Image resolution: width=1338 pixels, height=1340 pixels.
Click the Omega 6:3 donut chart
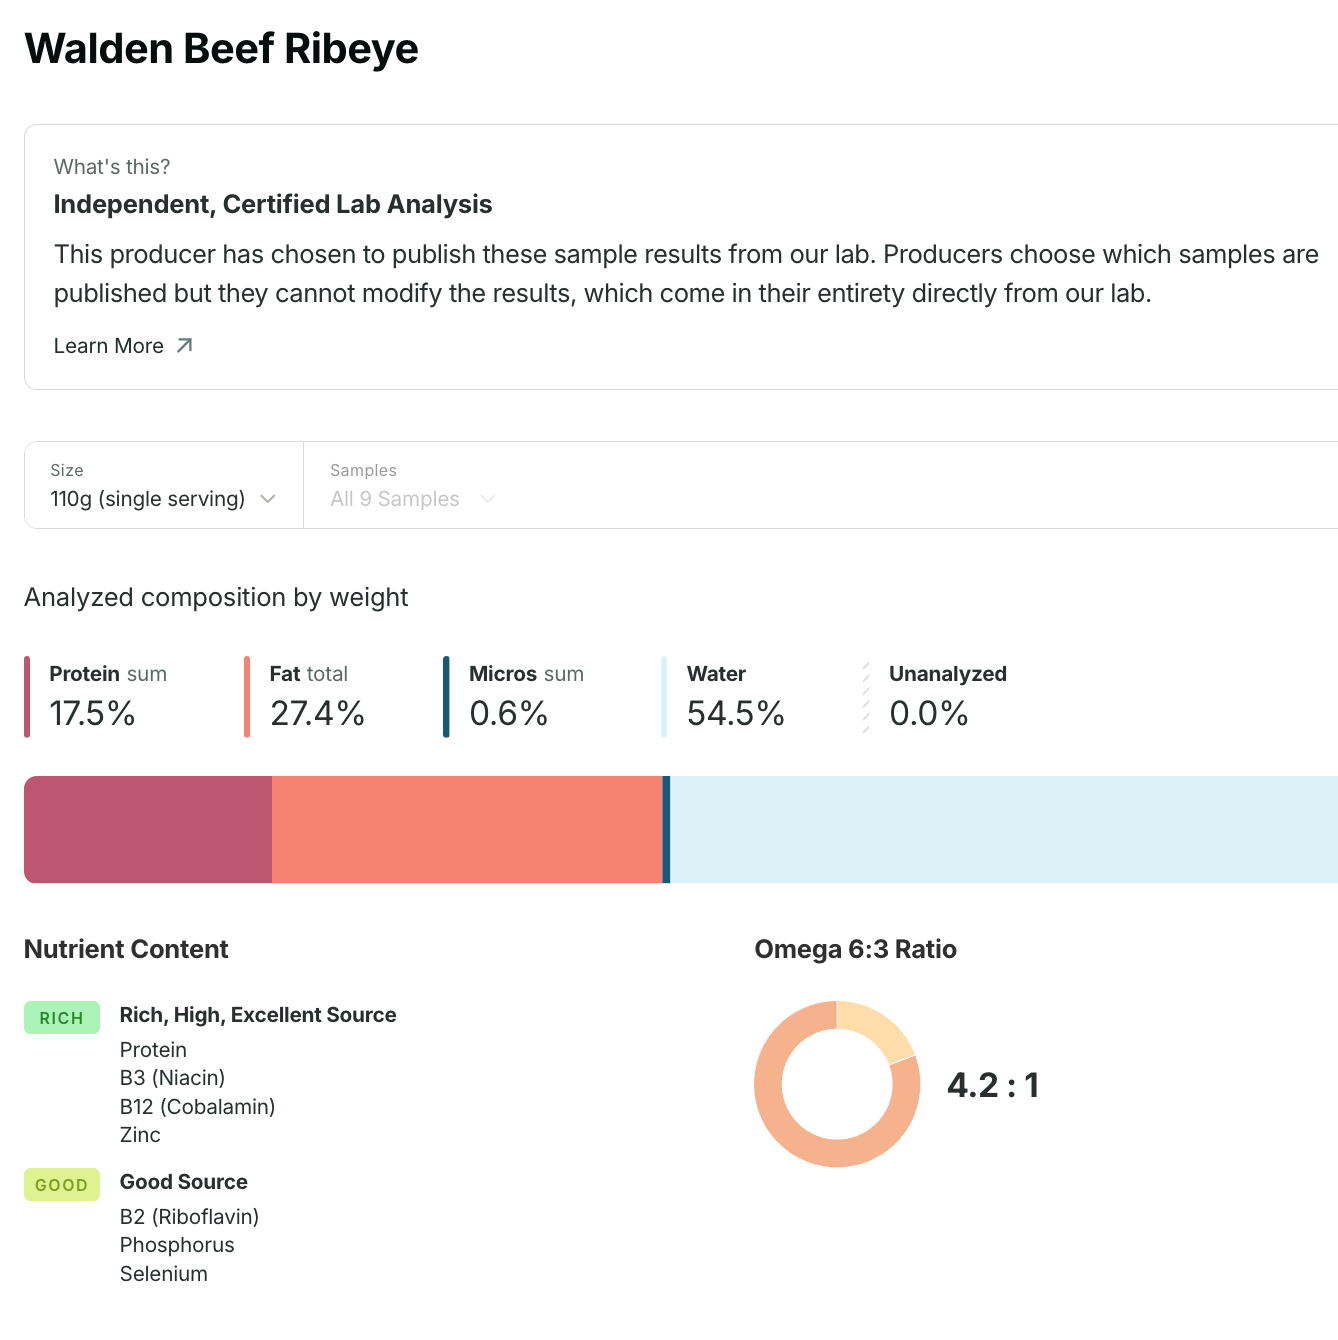point(837,1084)
